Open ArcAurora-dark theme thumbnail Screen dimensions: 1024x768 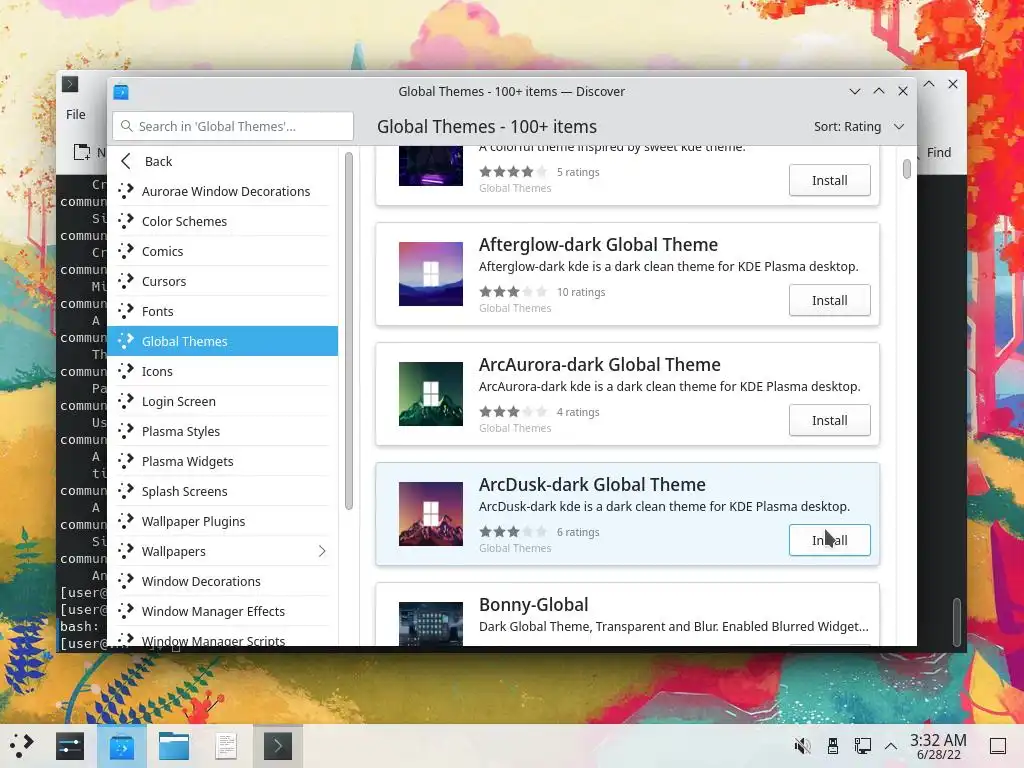pos(431,394)
